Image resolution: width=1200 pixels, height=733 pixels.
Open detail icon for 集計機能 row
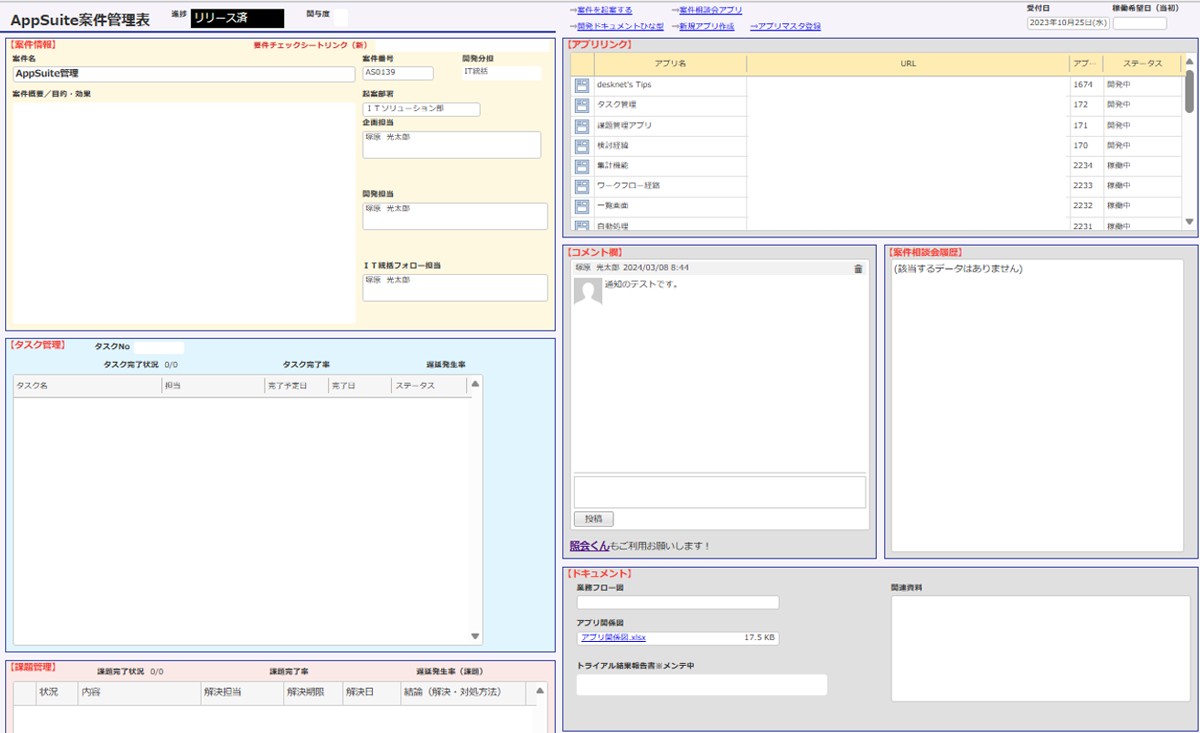pyautogui.click(x=582, y=166)
